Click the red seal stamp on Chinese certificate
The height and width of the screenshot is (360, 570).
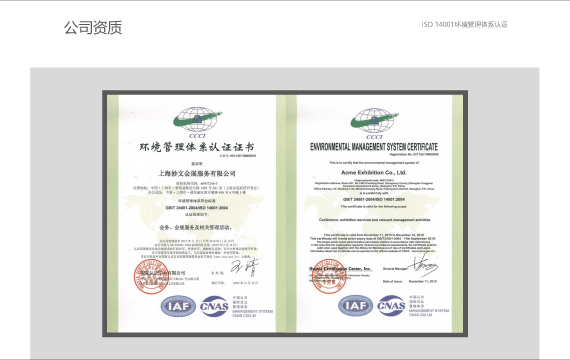(x=151, y=276)
